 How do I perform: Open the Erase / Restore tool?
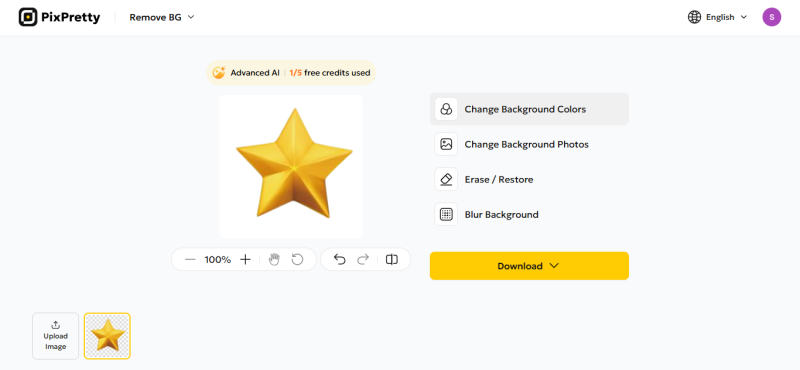coord(529,180)
